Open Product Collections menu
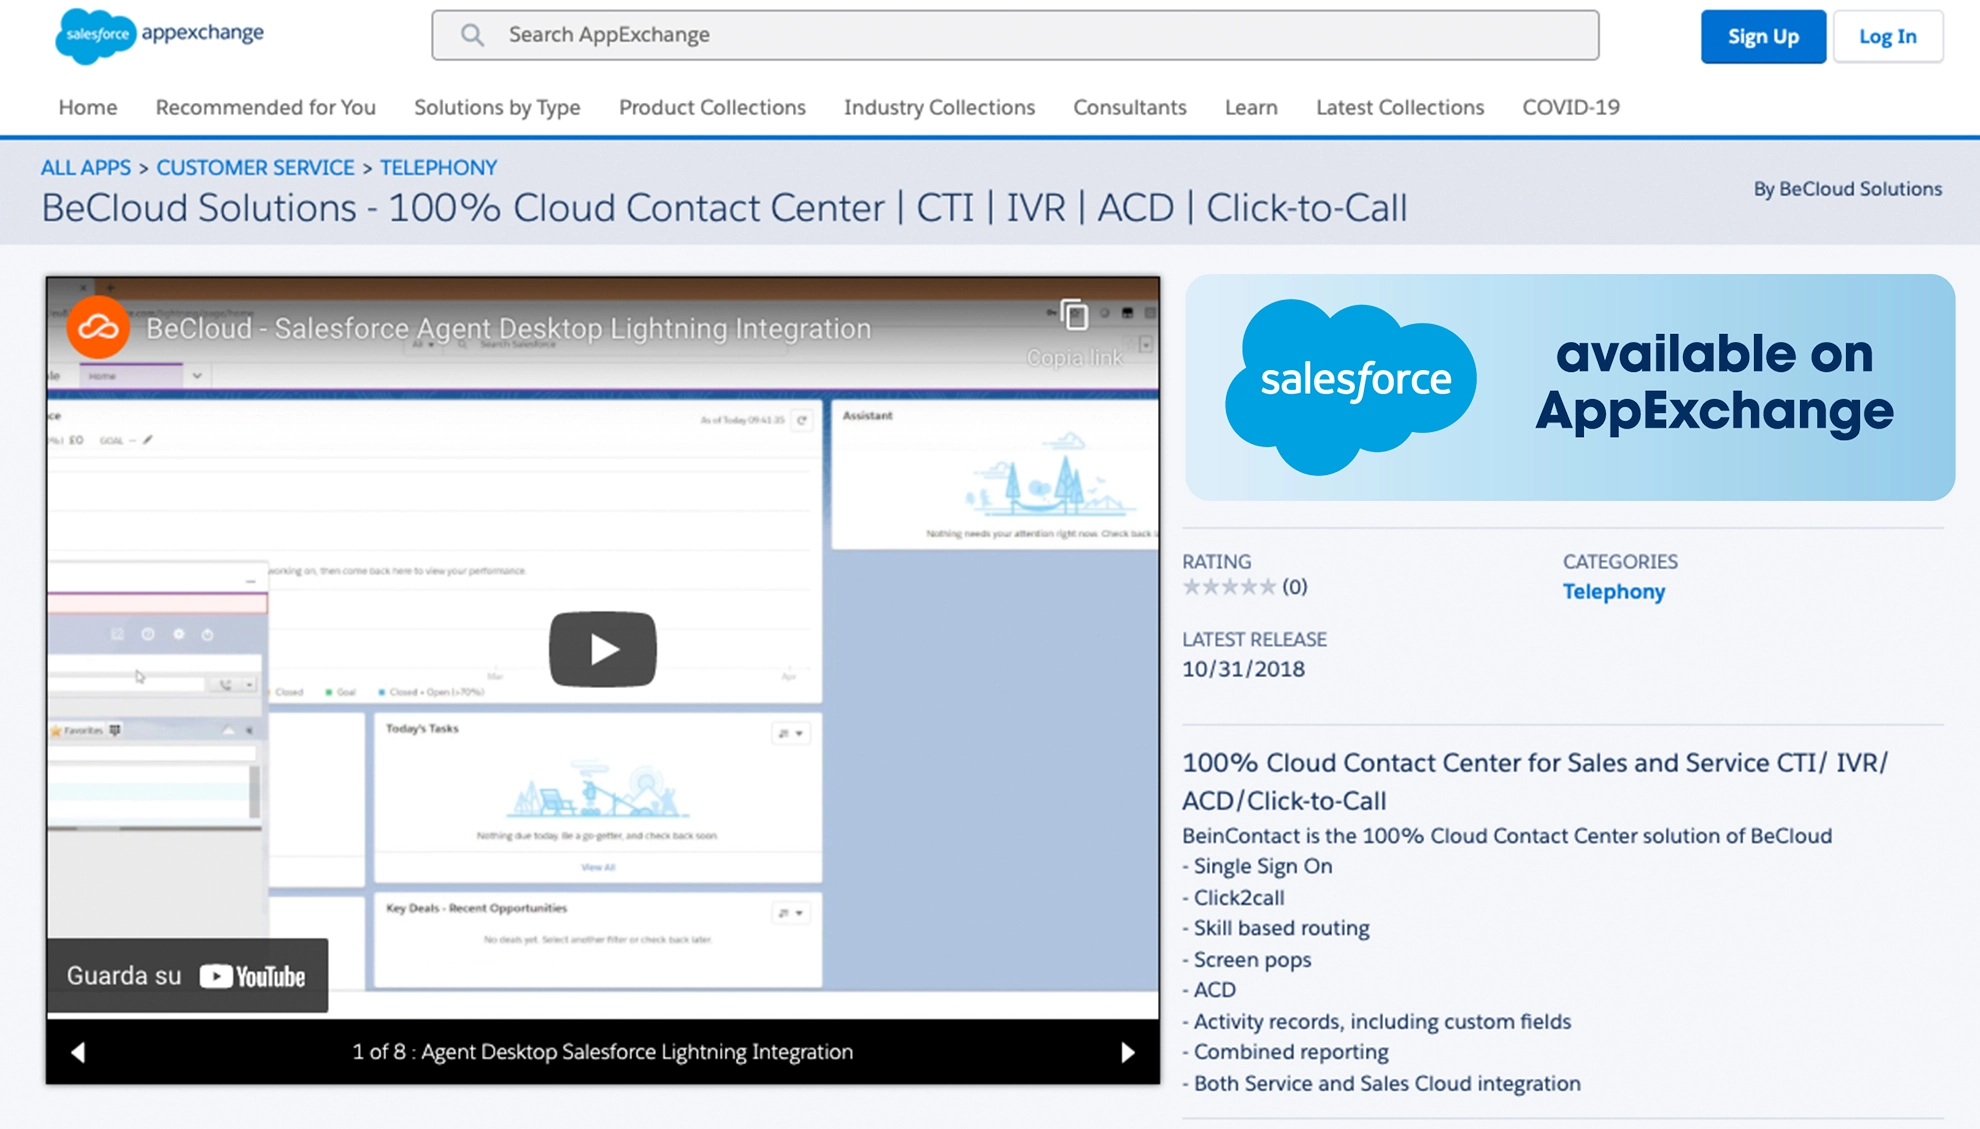The height and width of the screenshot is (1129, 1980). pyautogui.click(x=712, y=107)
